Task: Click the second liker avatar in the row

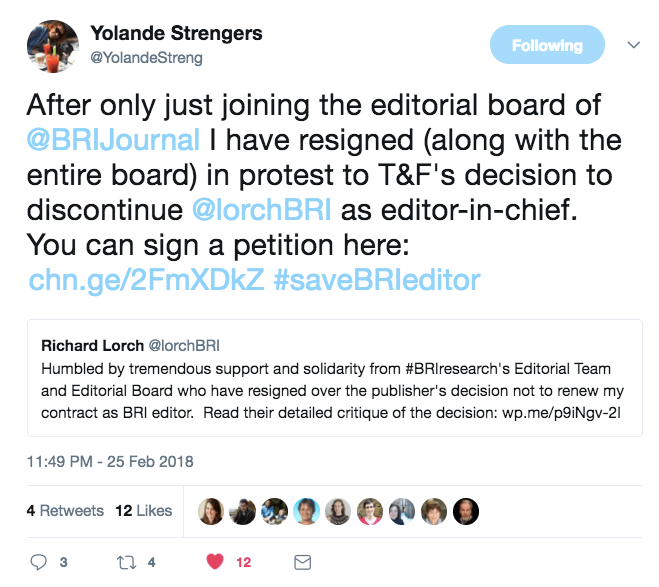Action: point(244,511)
